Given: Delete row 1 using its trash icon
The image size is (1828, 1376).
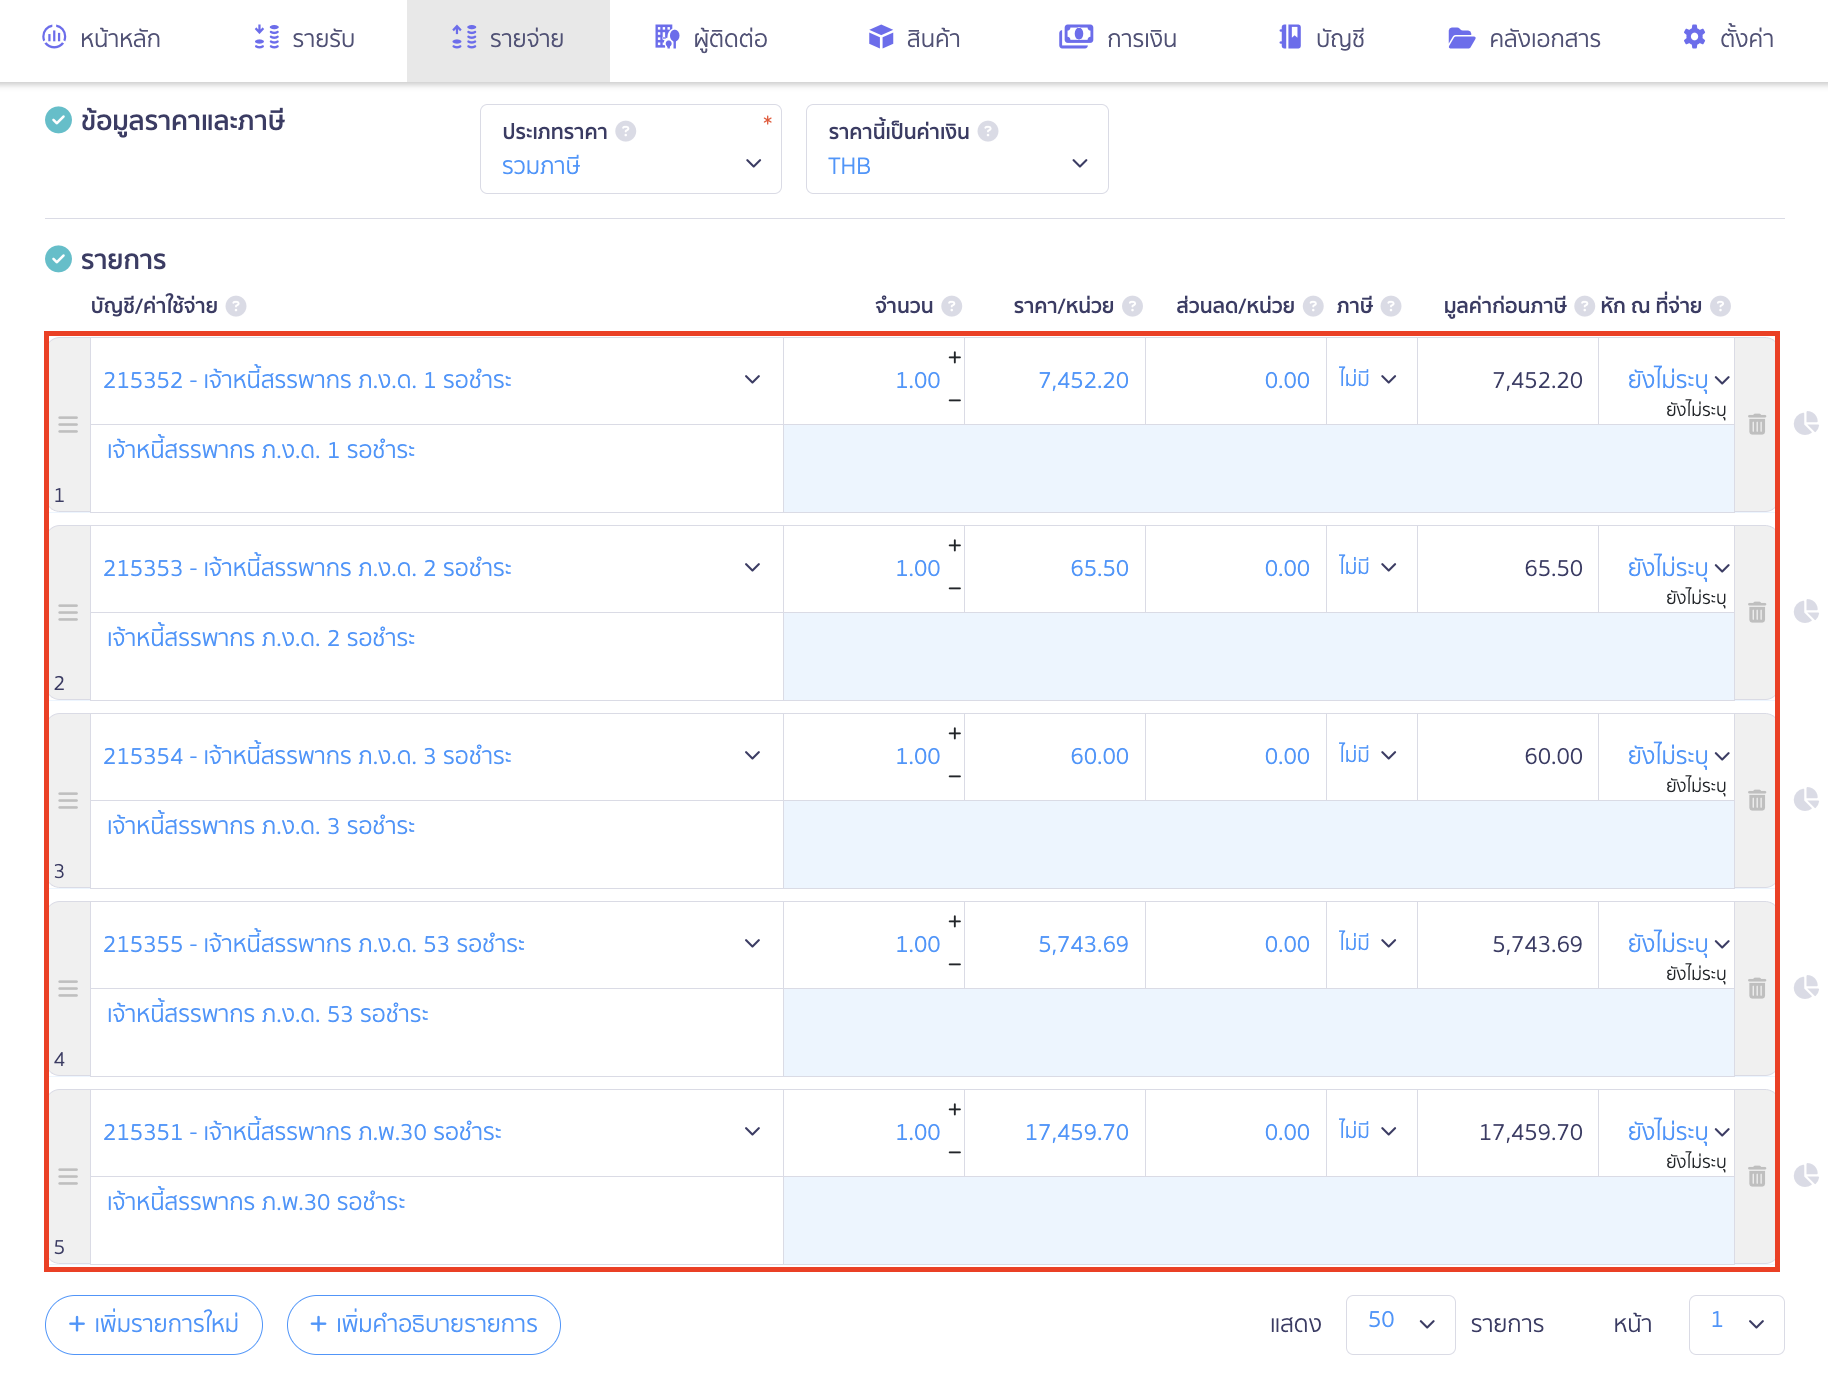Looking at the screenshot, I should 1756,425.
